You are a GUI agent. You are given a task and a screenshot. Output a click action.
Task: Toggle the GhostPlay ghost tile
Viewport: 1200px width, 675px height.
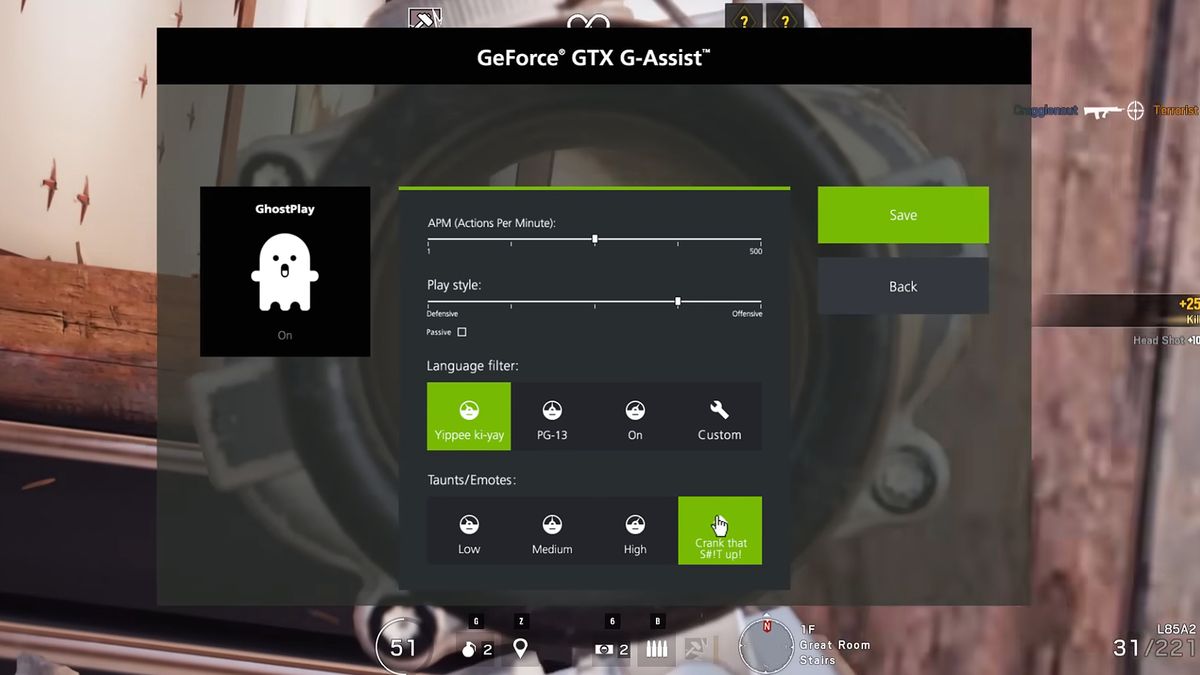point(285,271)
